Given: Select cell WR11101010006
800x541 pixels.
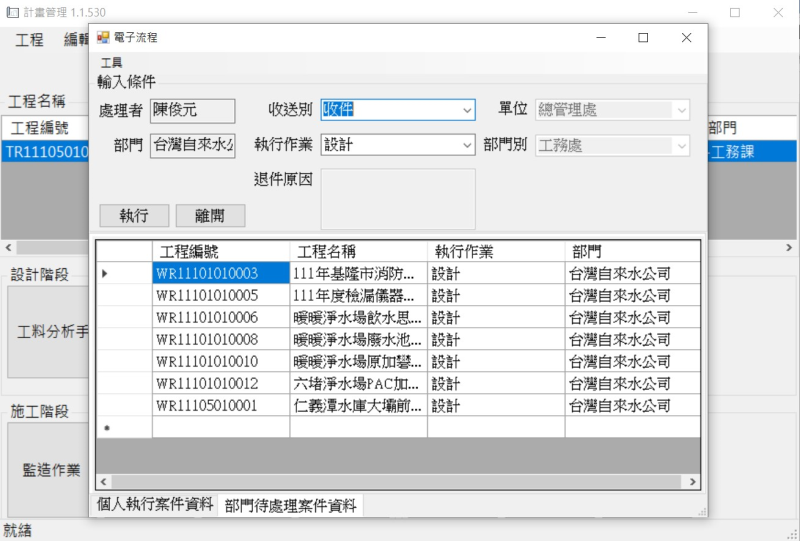Looking at the screenshot, I should click(x=221, y=317).
